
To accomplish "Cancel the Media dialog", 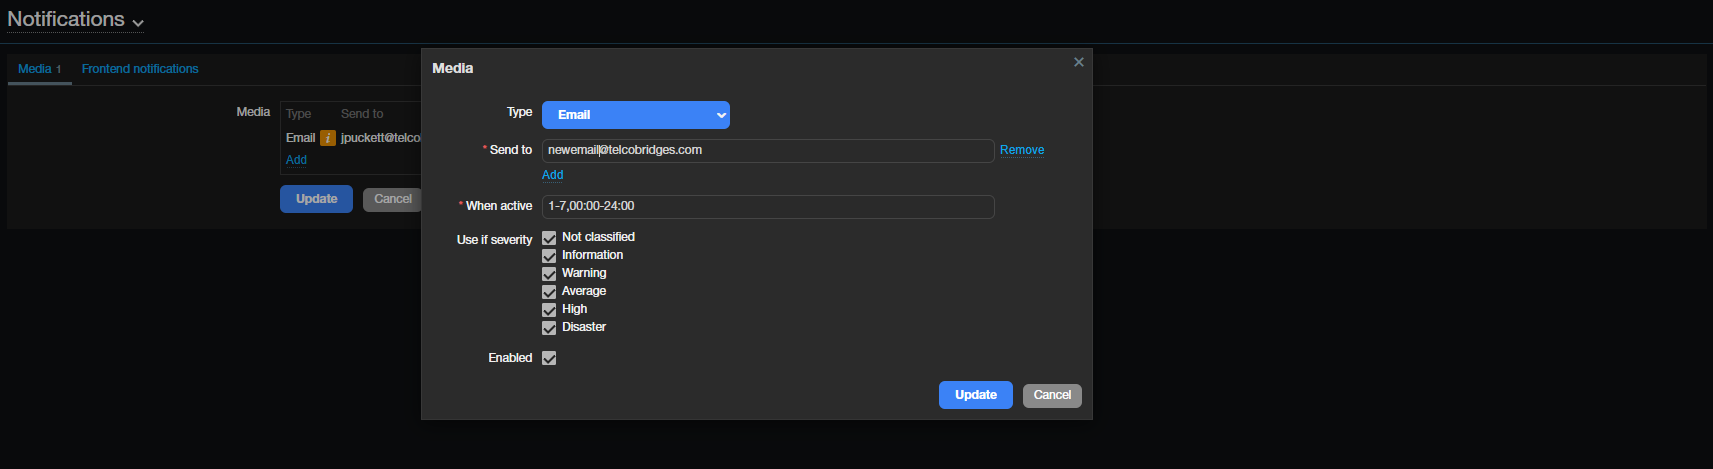I will (x=1052, y=395).
